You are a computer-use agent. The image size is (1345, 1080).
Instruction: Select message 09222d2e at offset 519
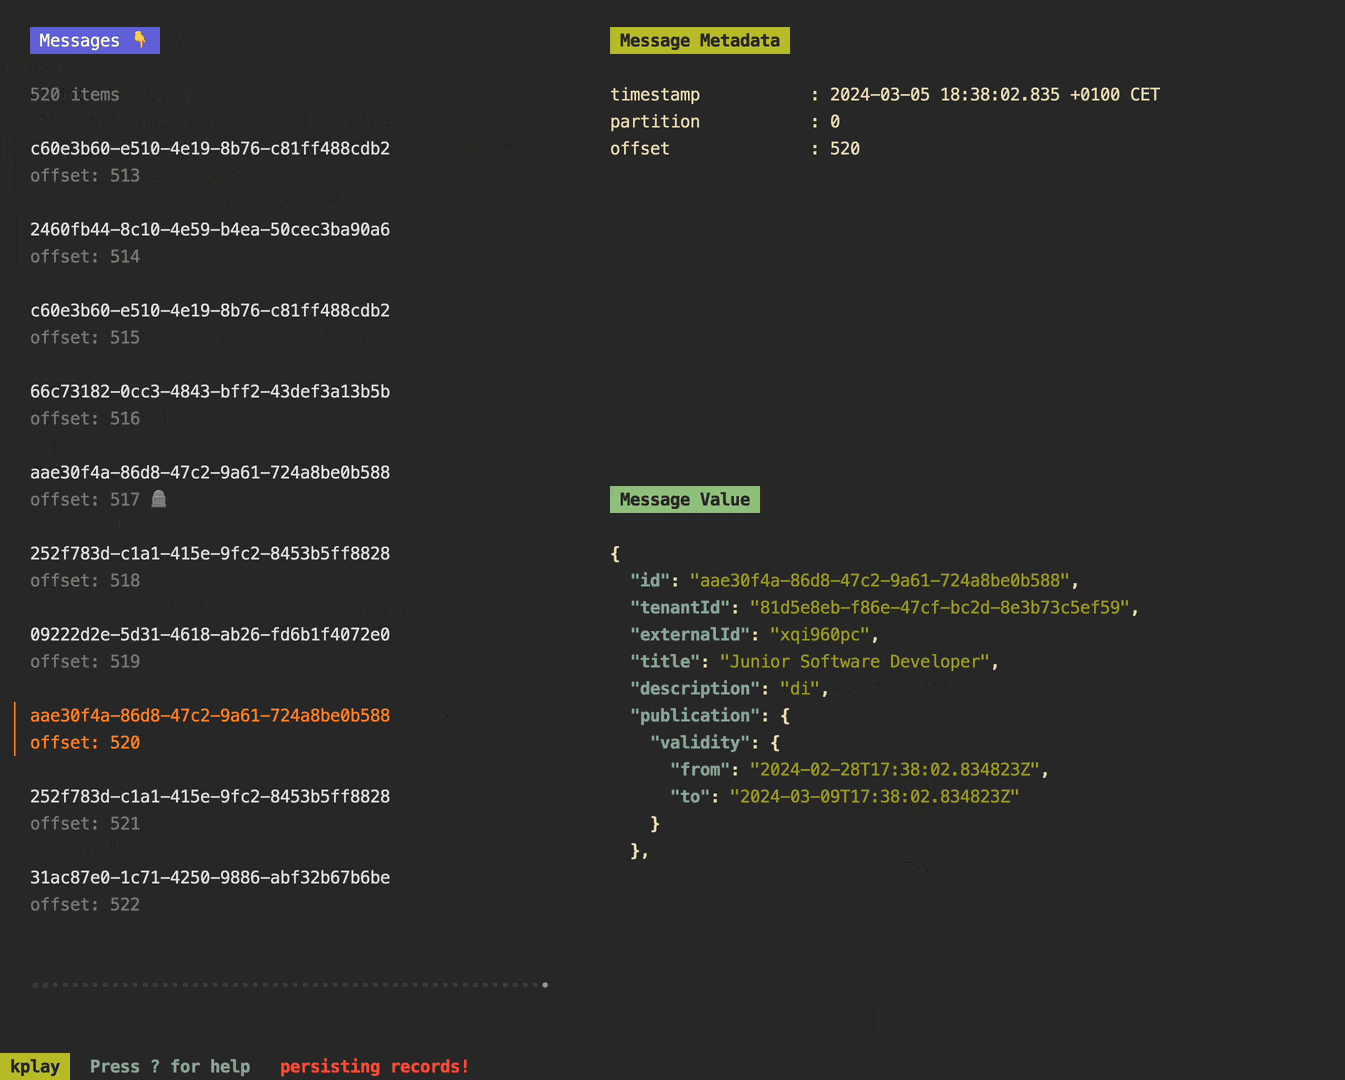[209, 647]
